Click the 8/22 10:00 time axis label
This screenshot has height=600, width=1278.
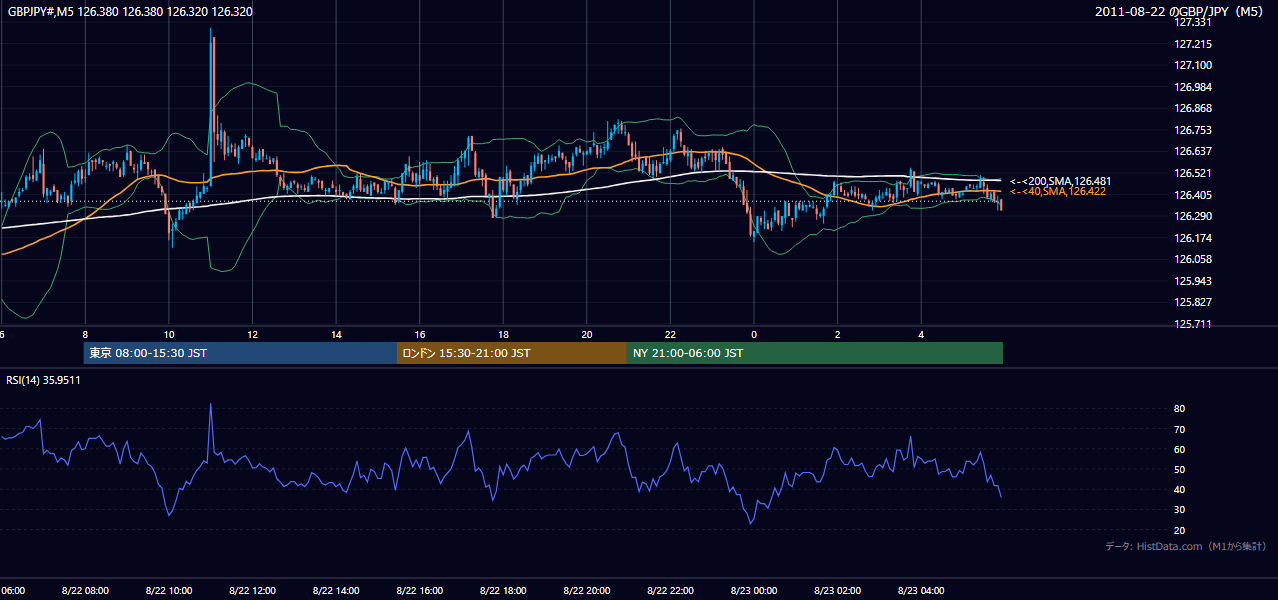coord(169,591)
